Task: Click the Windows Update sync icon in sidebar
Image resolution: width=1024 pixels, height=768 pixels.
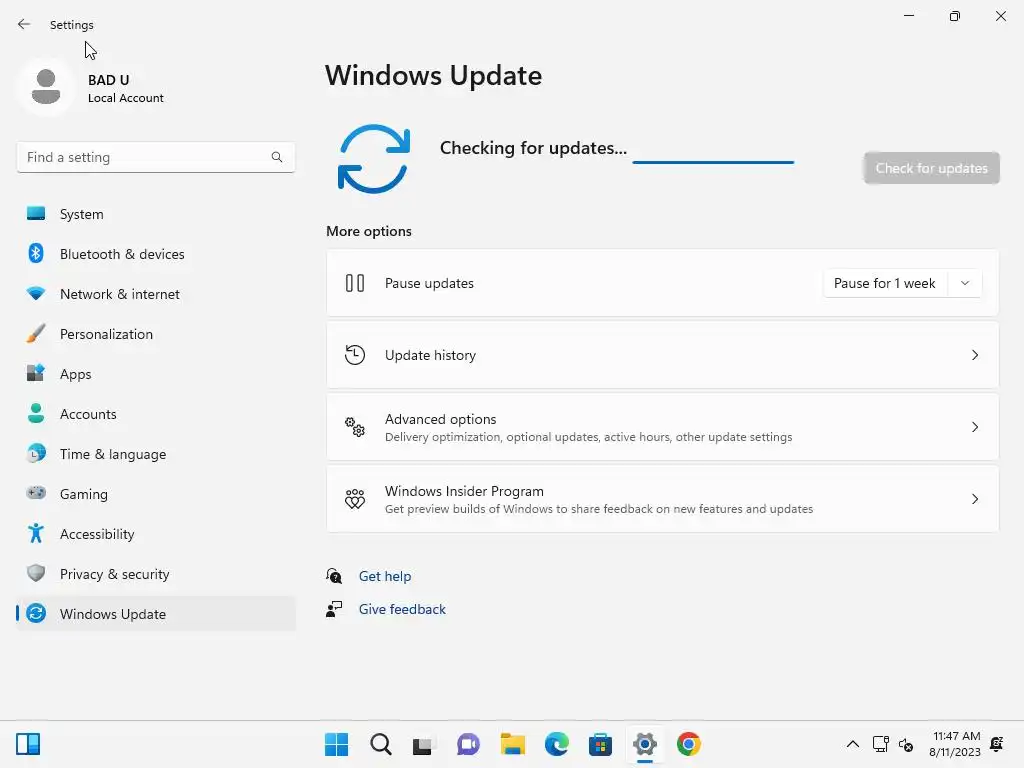Action: [36, 613]
